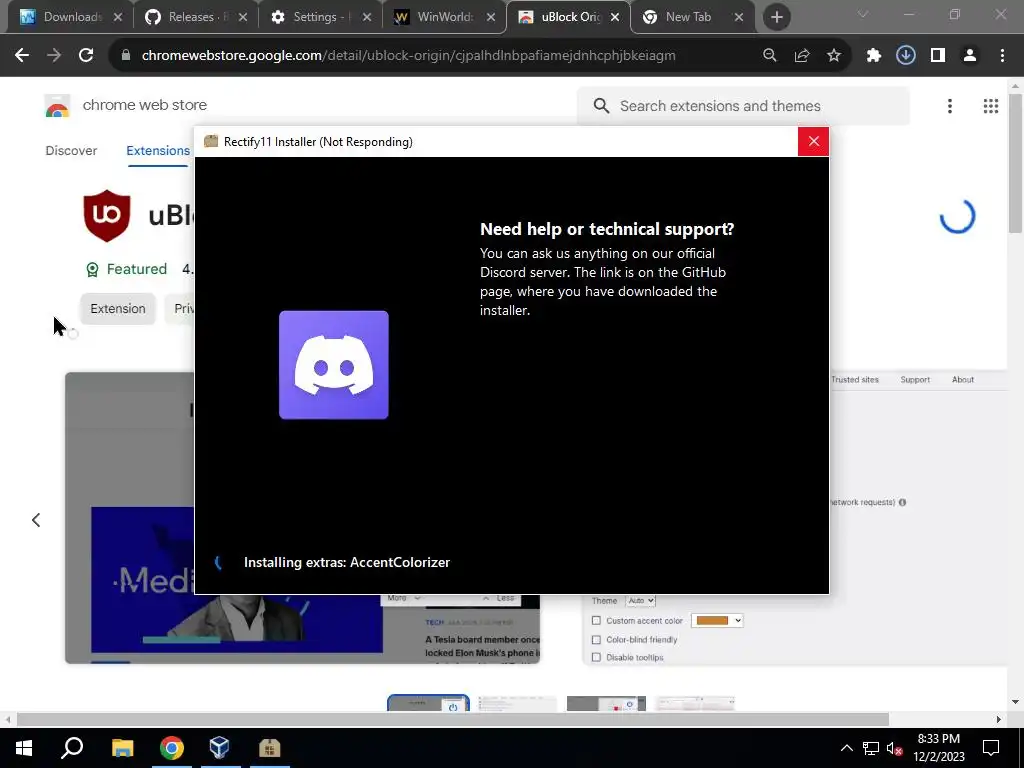Select the third screenshot thumbnail
Screen dimensions: 1024x768
pyautogui.click(x=606, y=703)
